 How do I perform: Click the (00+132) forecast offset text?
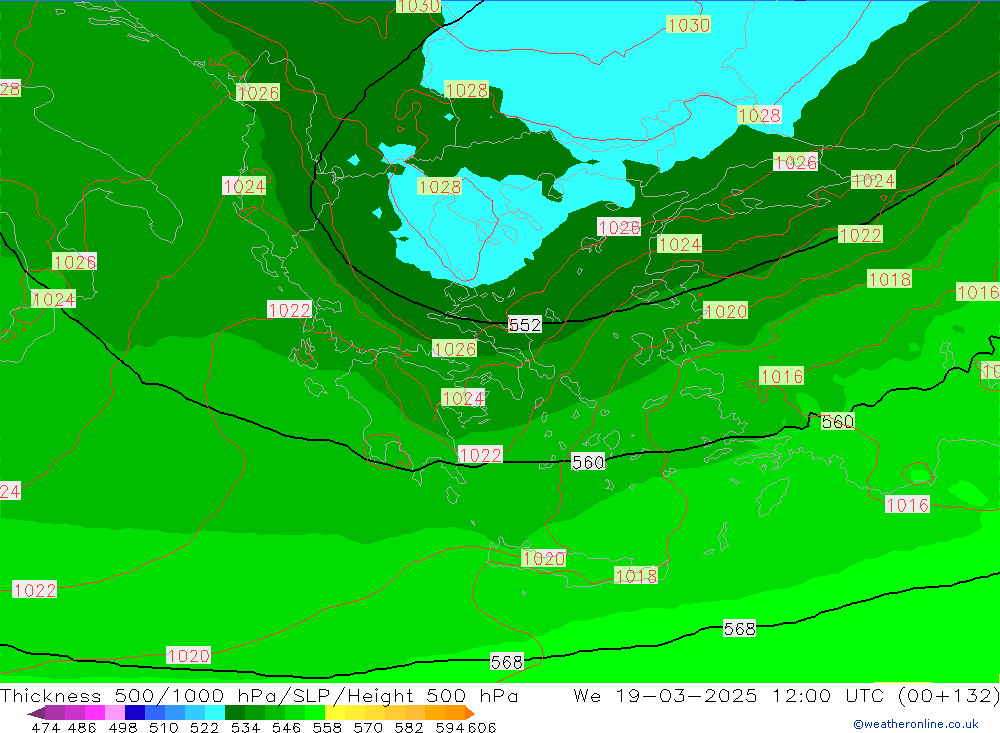click(948, 695)
